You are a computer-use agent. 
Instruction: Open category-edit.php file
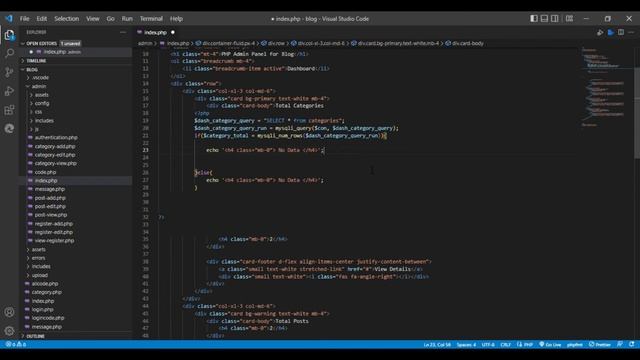point(55,155)
